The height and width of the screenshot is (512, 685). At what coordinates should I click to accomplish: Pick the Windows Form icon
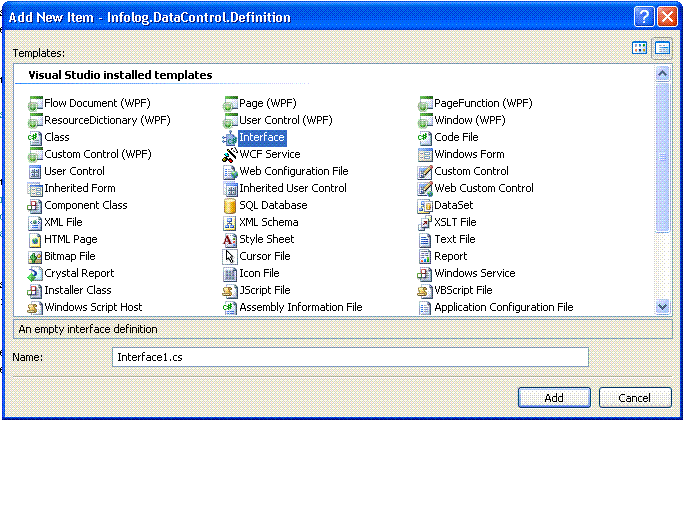click(425, 155)
